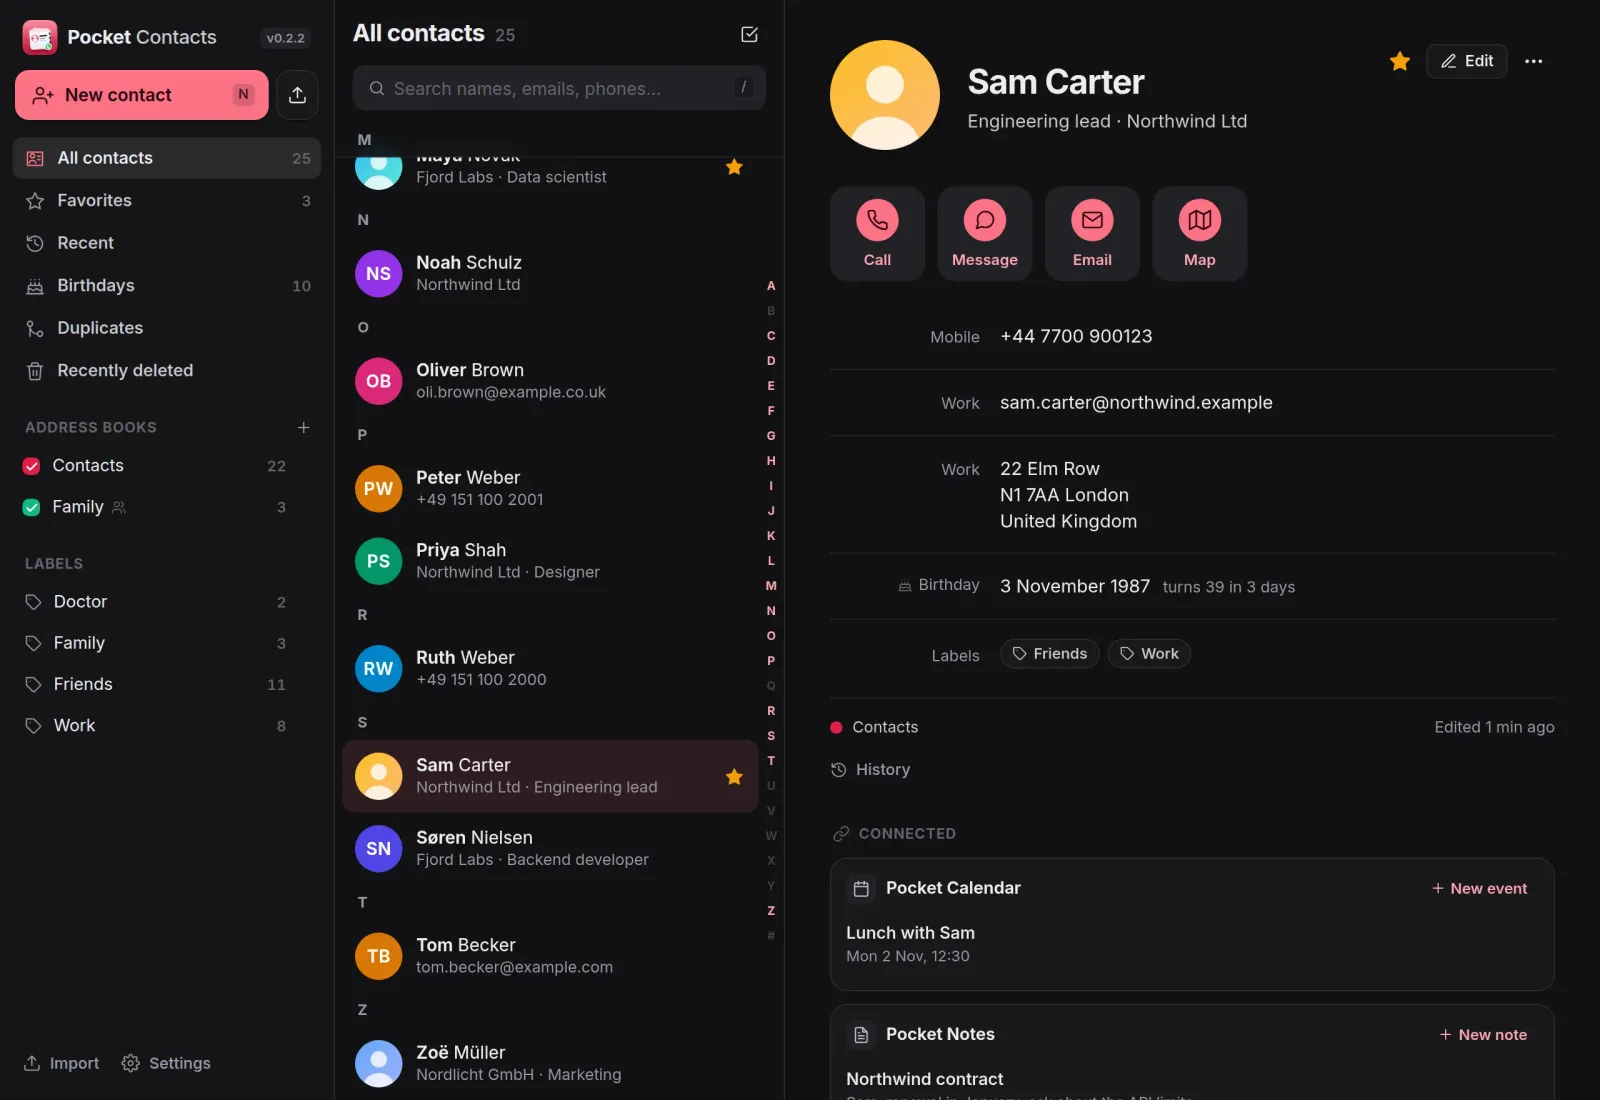This screenshot has width=1600, height=1100.
Task: Open Favorites in the sidebar
Action: coord(167,200)
